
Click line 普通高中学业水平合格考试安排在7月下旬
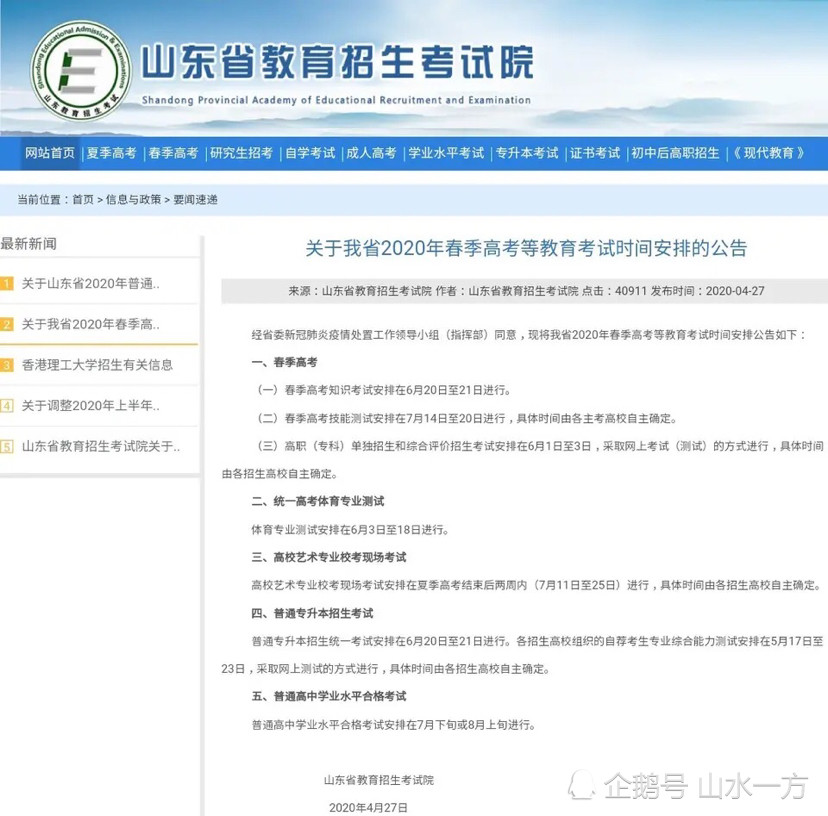(x=394, y=725)
